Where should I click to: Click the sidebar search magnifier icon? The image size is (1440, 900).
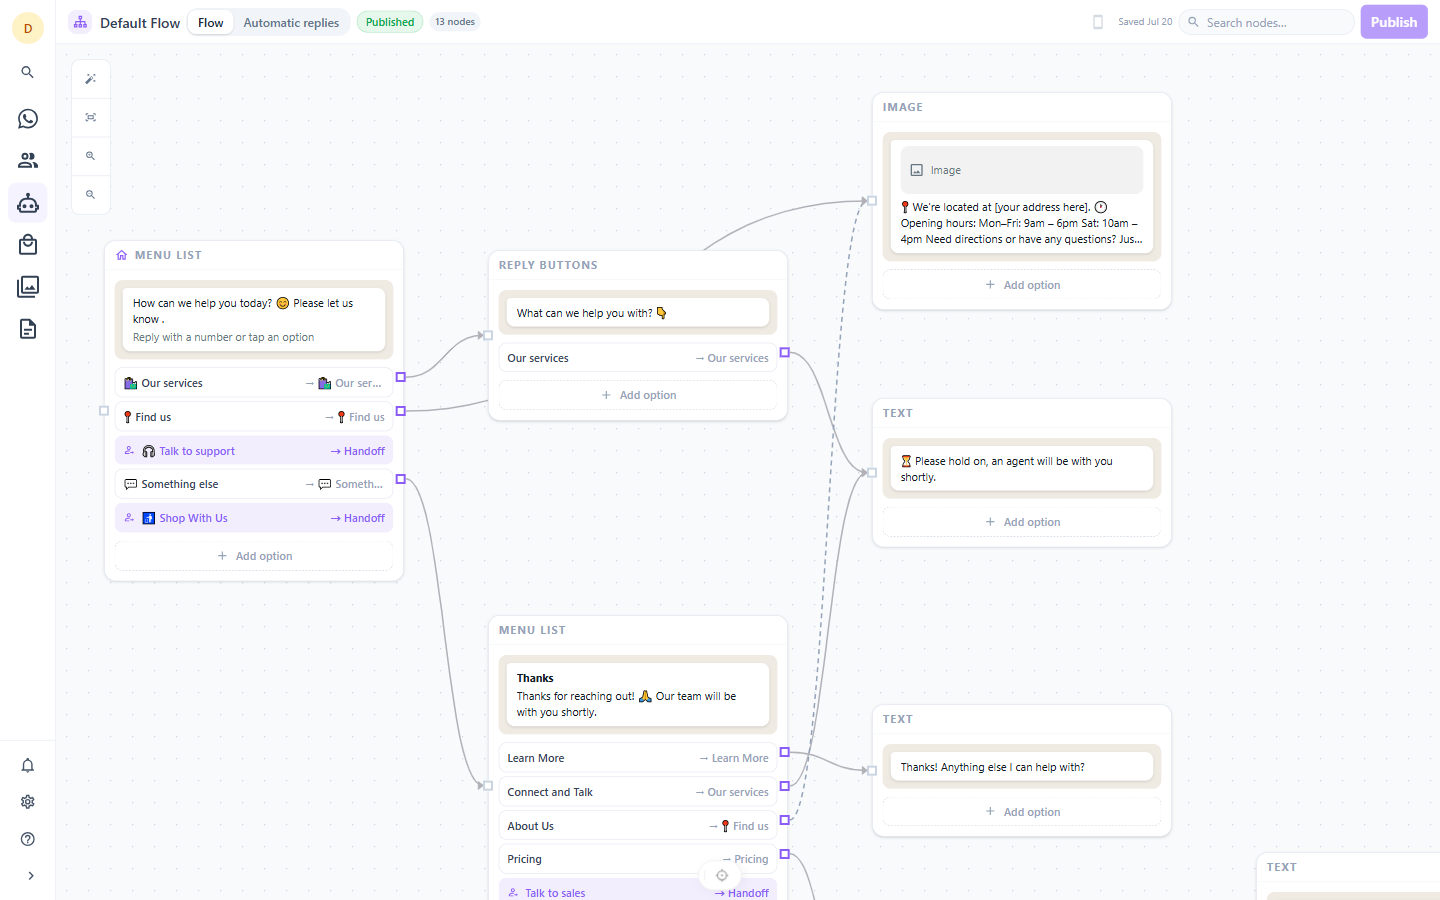click(x=28, y=72)
